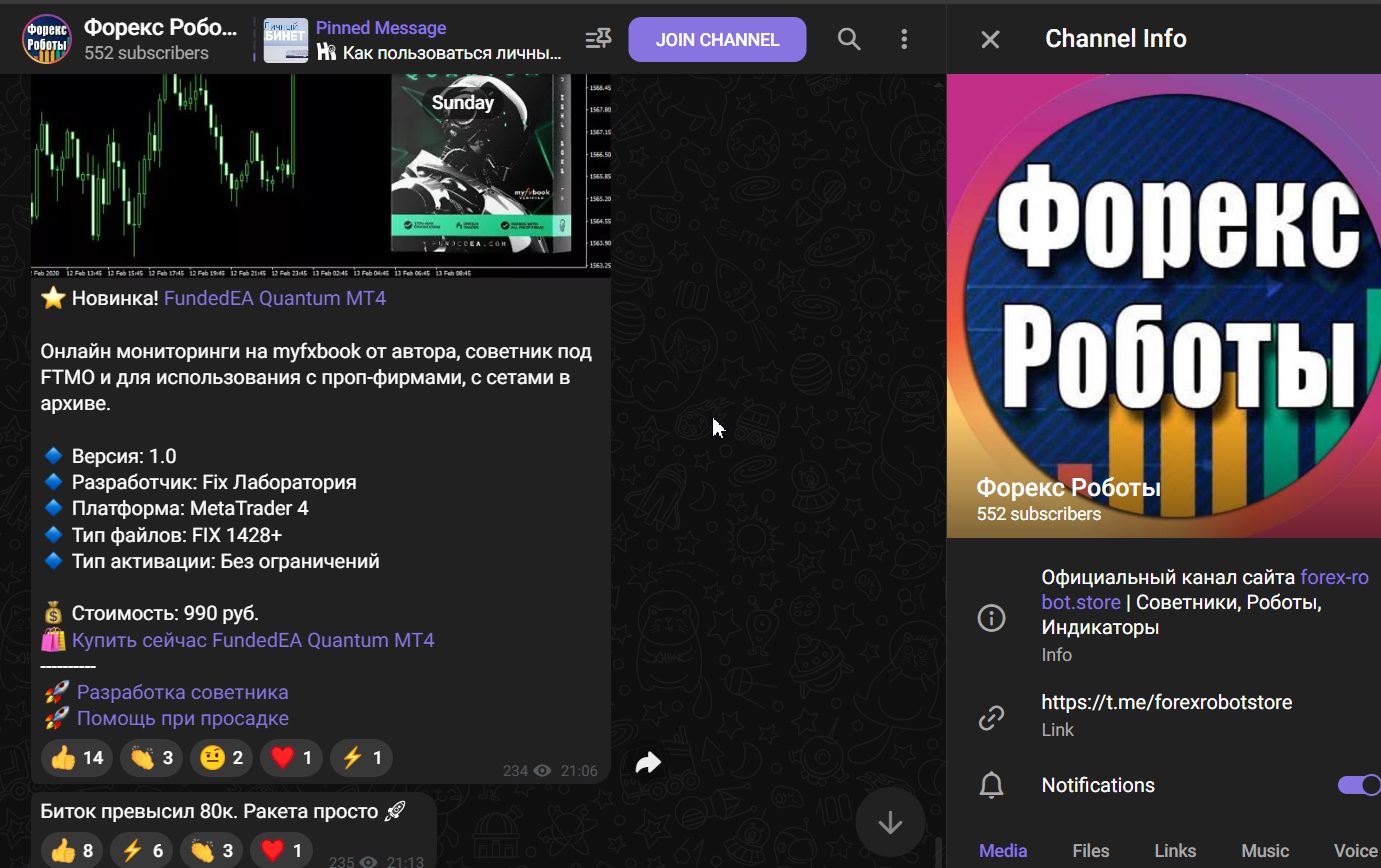Click the Форекс Роботы title in chat header

click(x=160, y=27)
